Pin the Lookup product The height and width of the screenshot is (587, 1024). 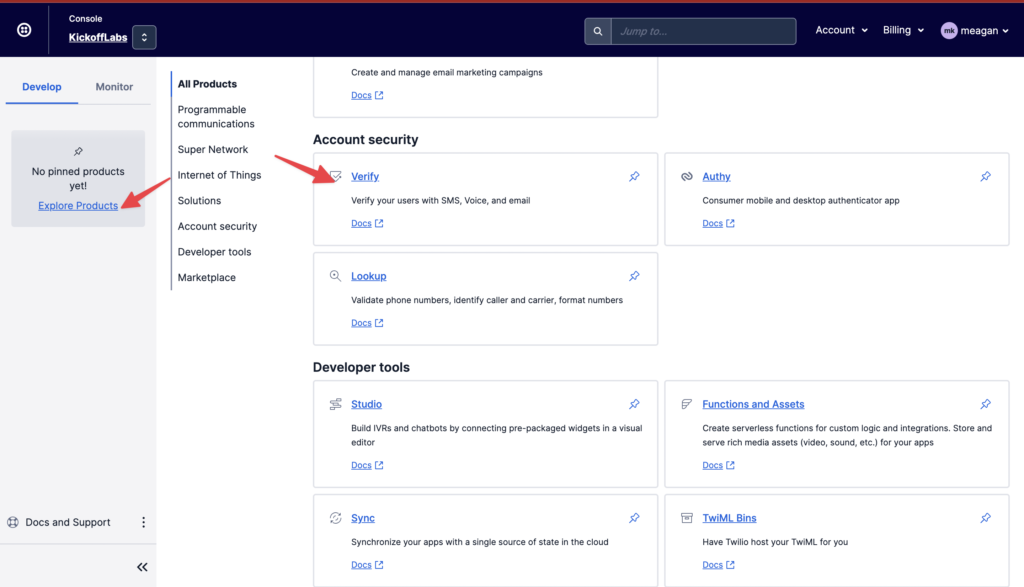(x=634, y=276)
